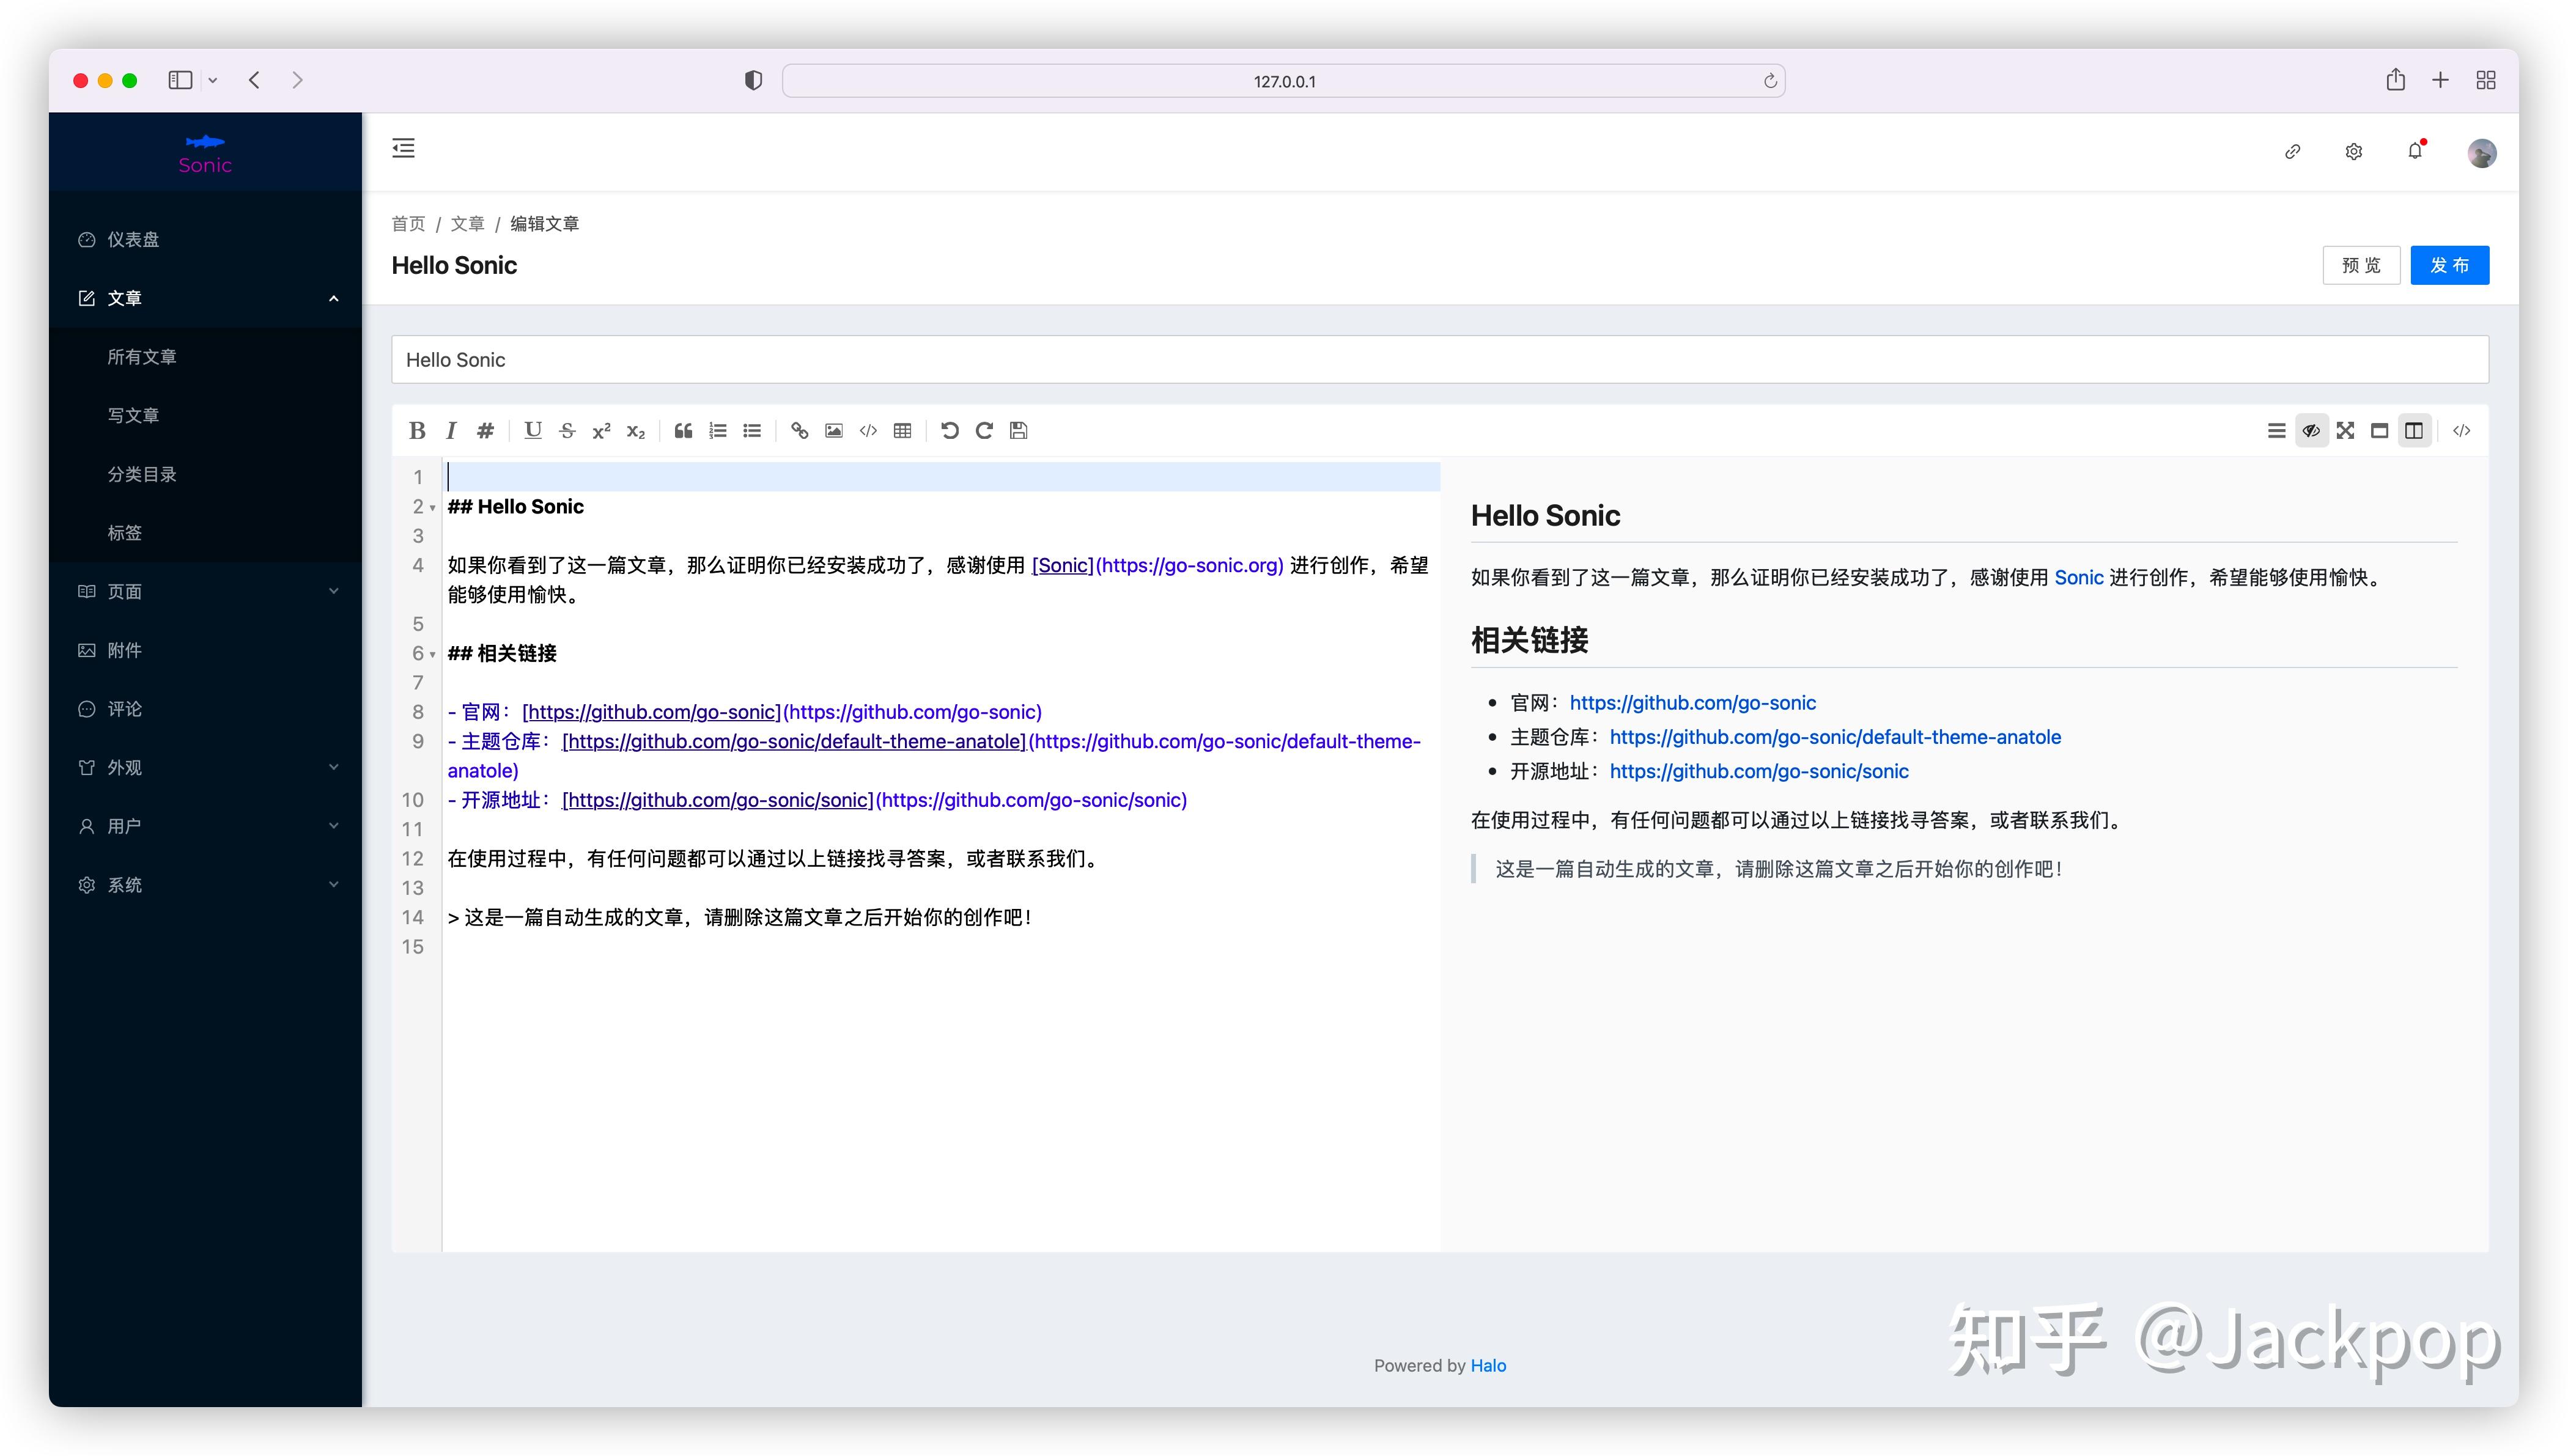The image size is (2568, 1456).
Task: Apply strikethrough formatting
Action: coord(567,431)
